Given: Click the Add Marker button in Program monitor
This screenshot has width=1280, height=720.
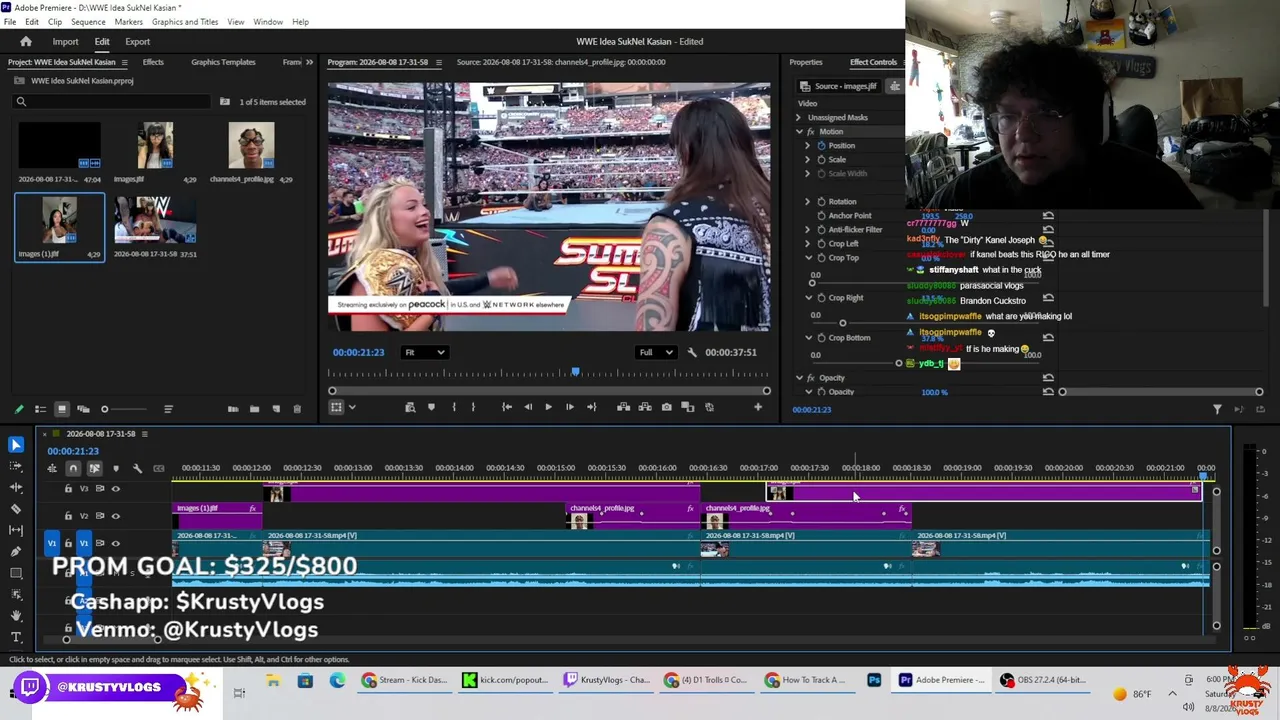Looking at the screenshot, I should pyautogui.click(x=431, y=407).
